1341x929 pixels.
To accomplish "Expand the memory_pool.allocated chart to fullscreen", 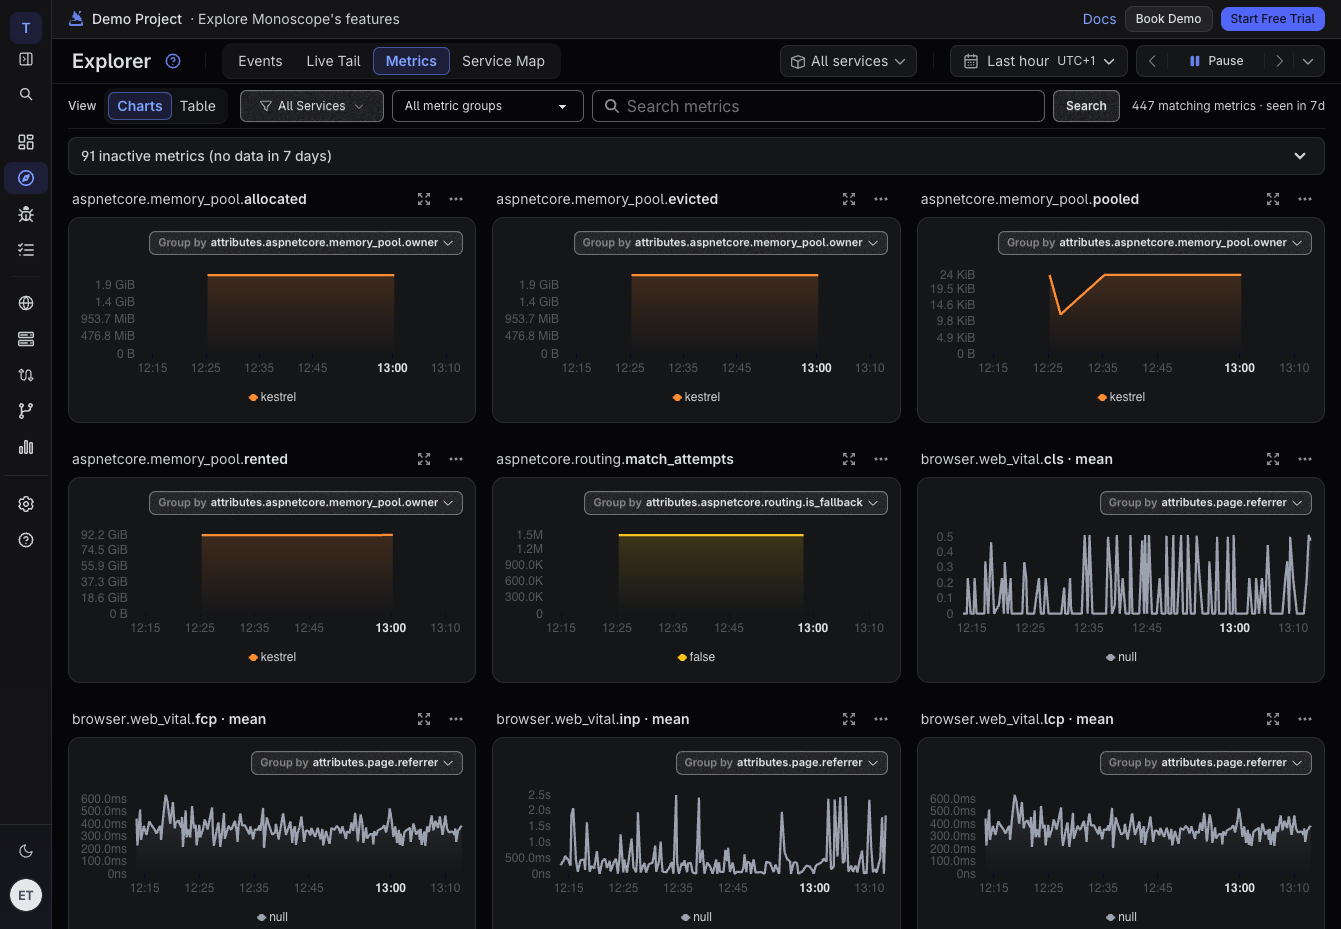I will point(424,199).
